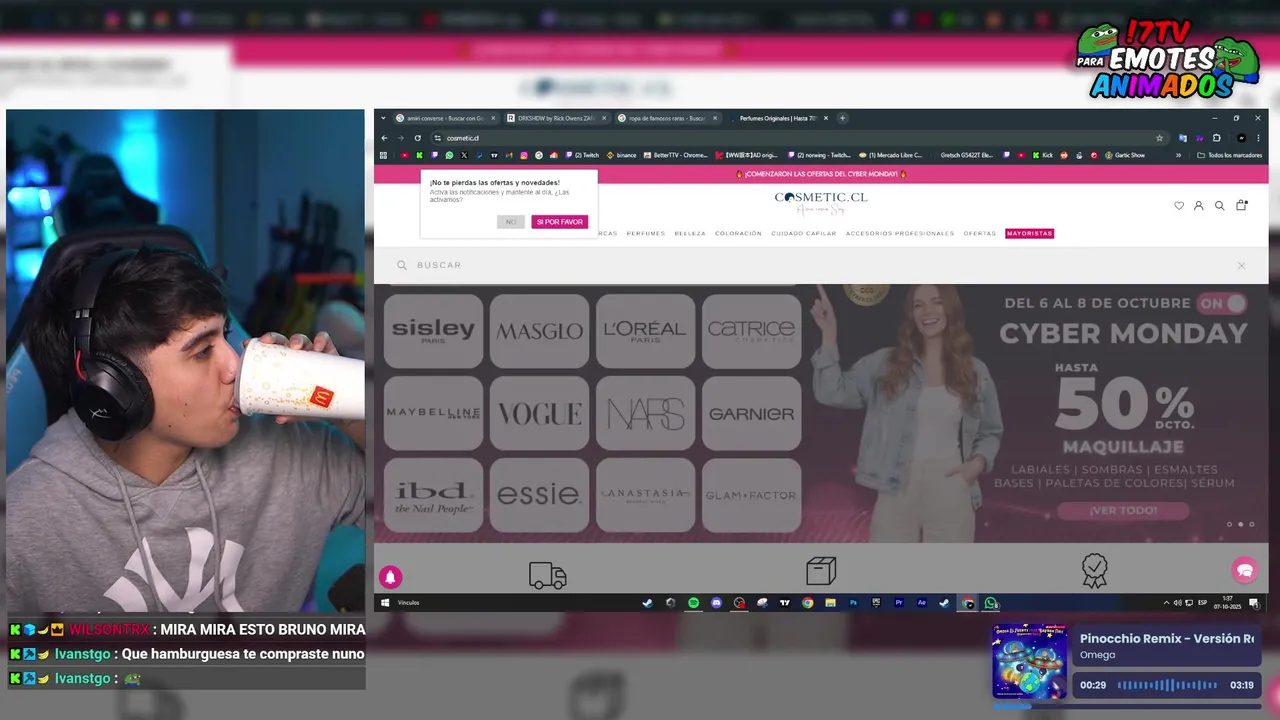Open the Chrome extensions puzzle icon
This screenshot has height=720, width=1280.
1217,138
